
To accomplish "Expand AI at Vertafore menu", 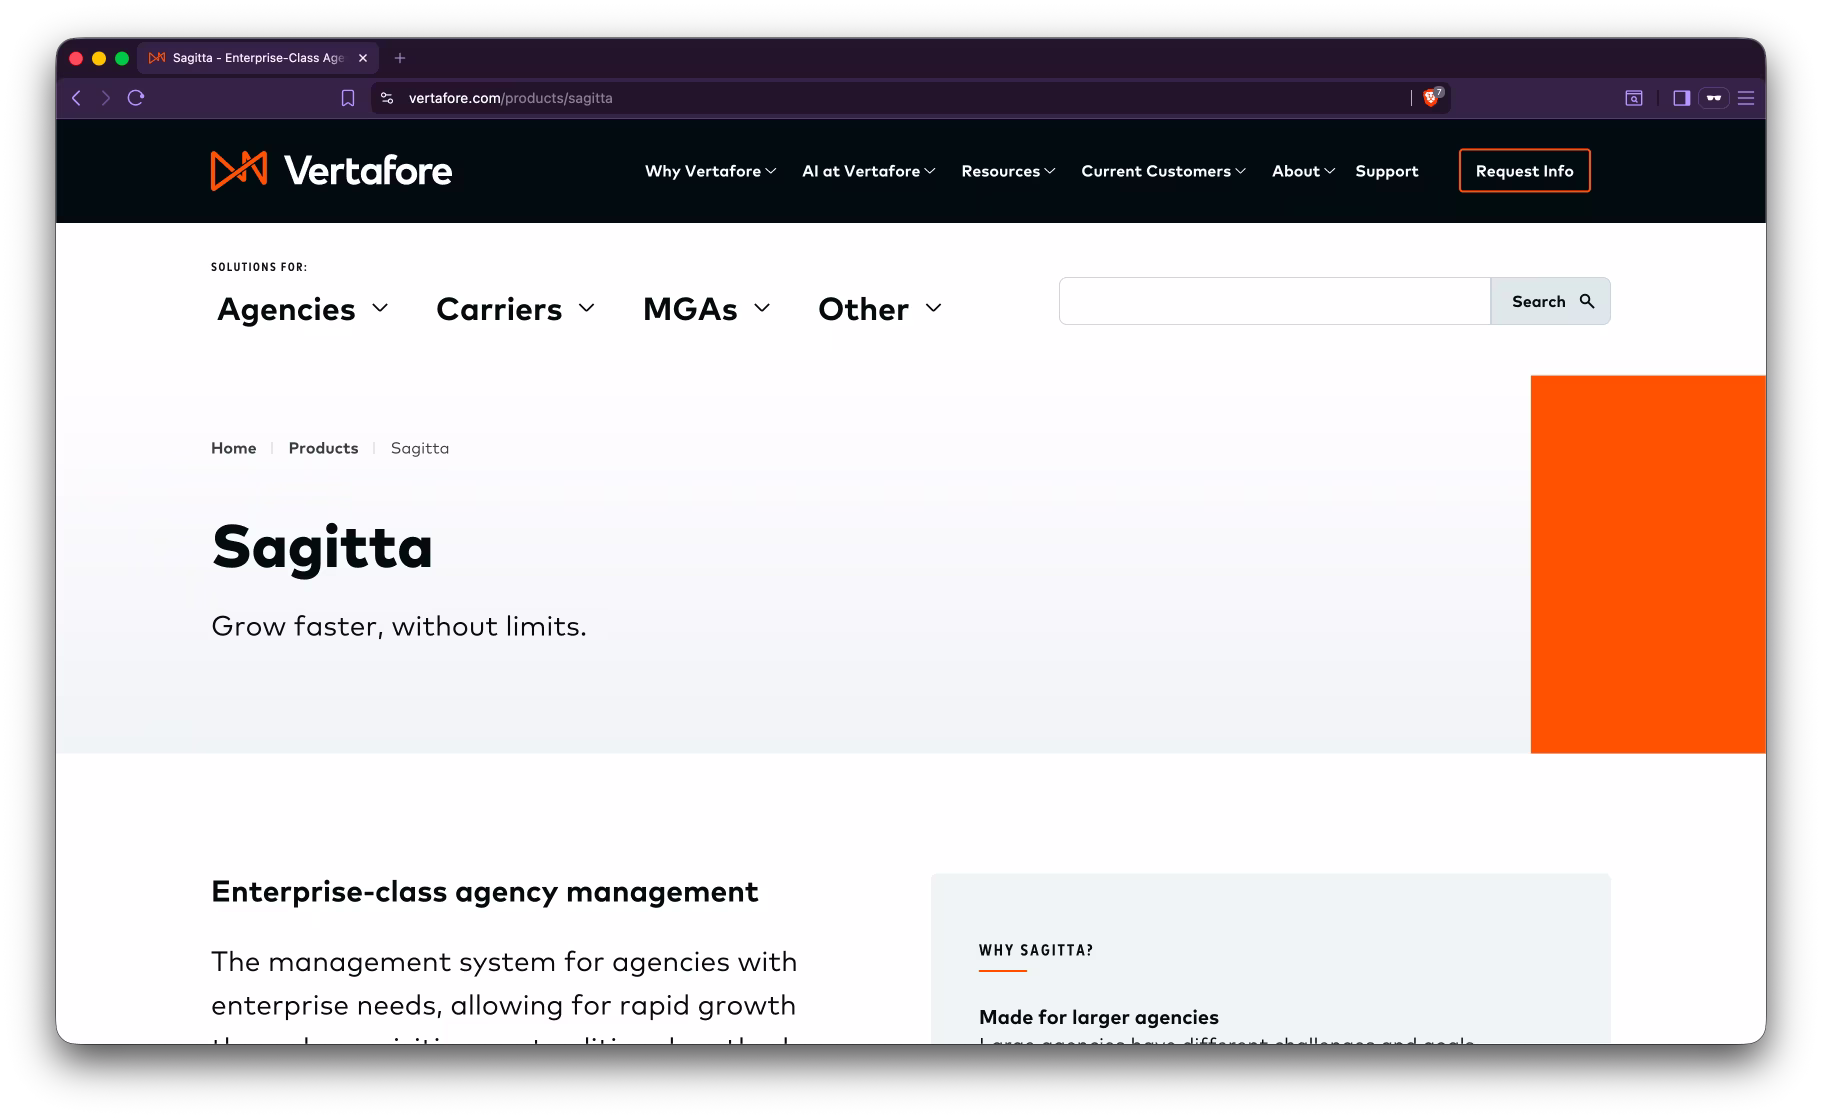I will (868, 171).
